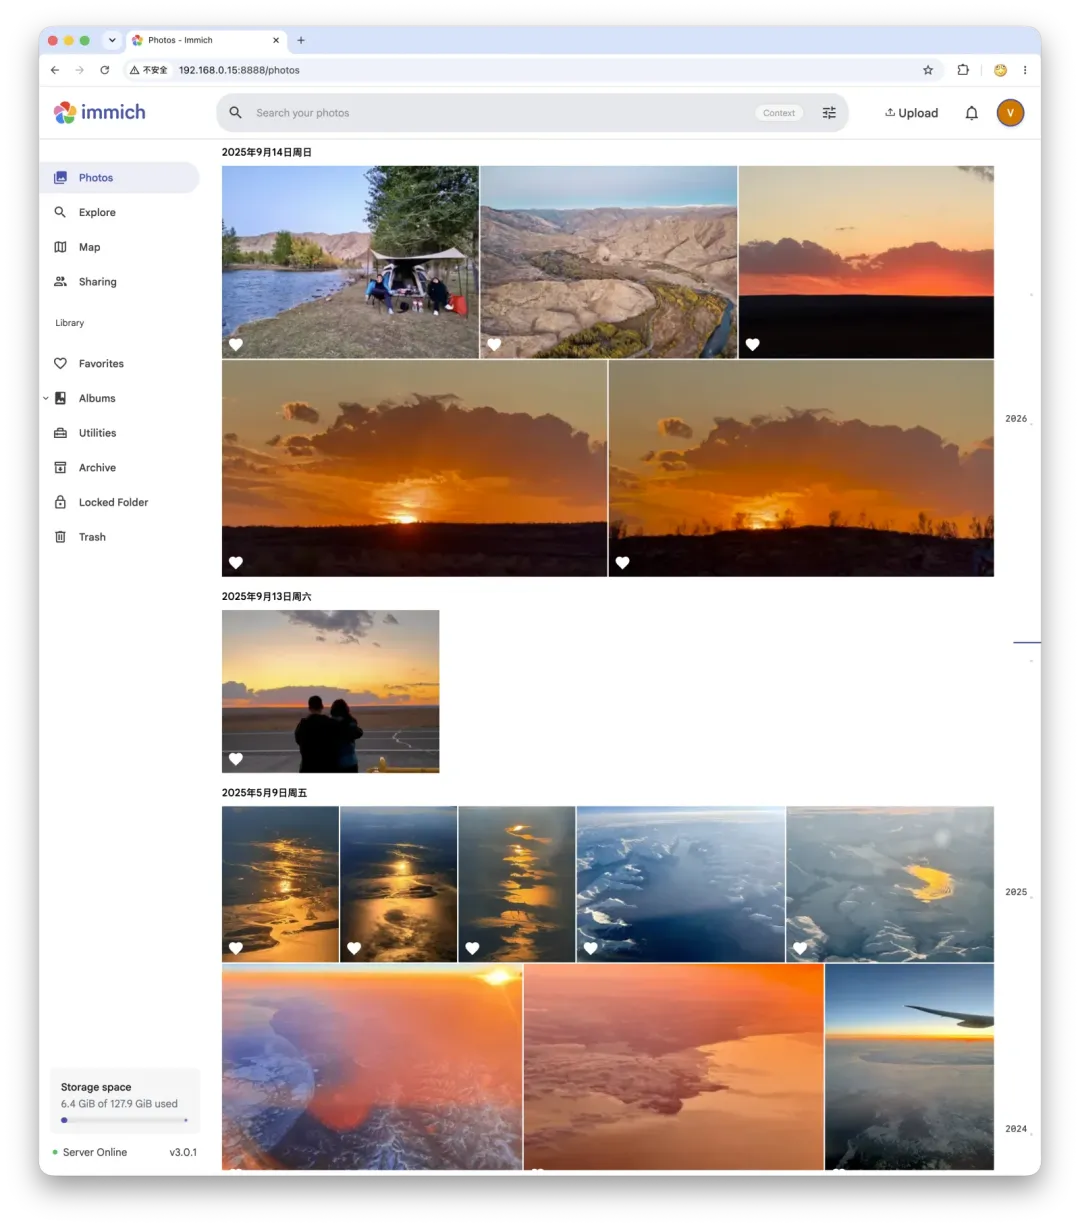Open the browser extensions puzzle icon
Screen dimensions: 1080x1227
[x=963, y=70]
